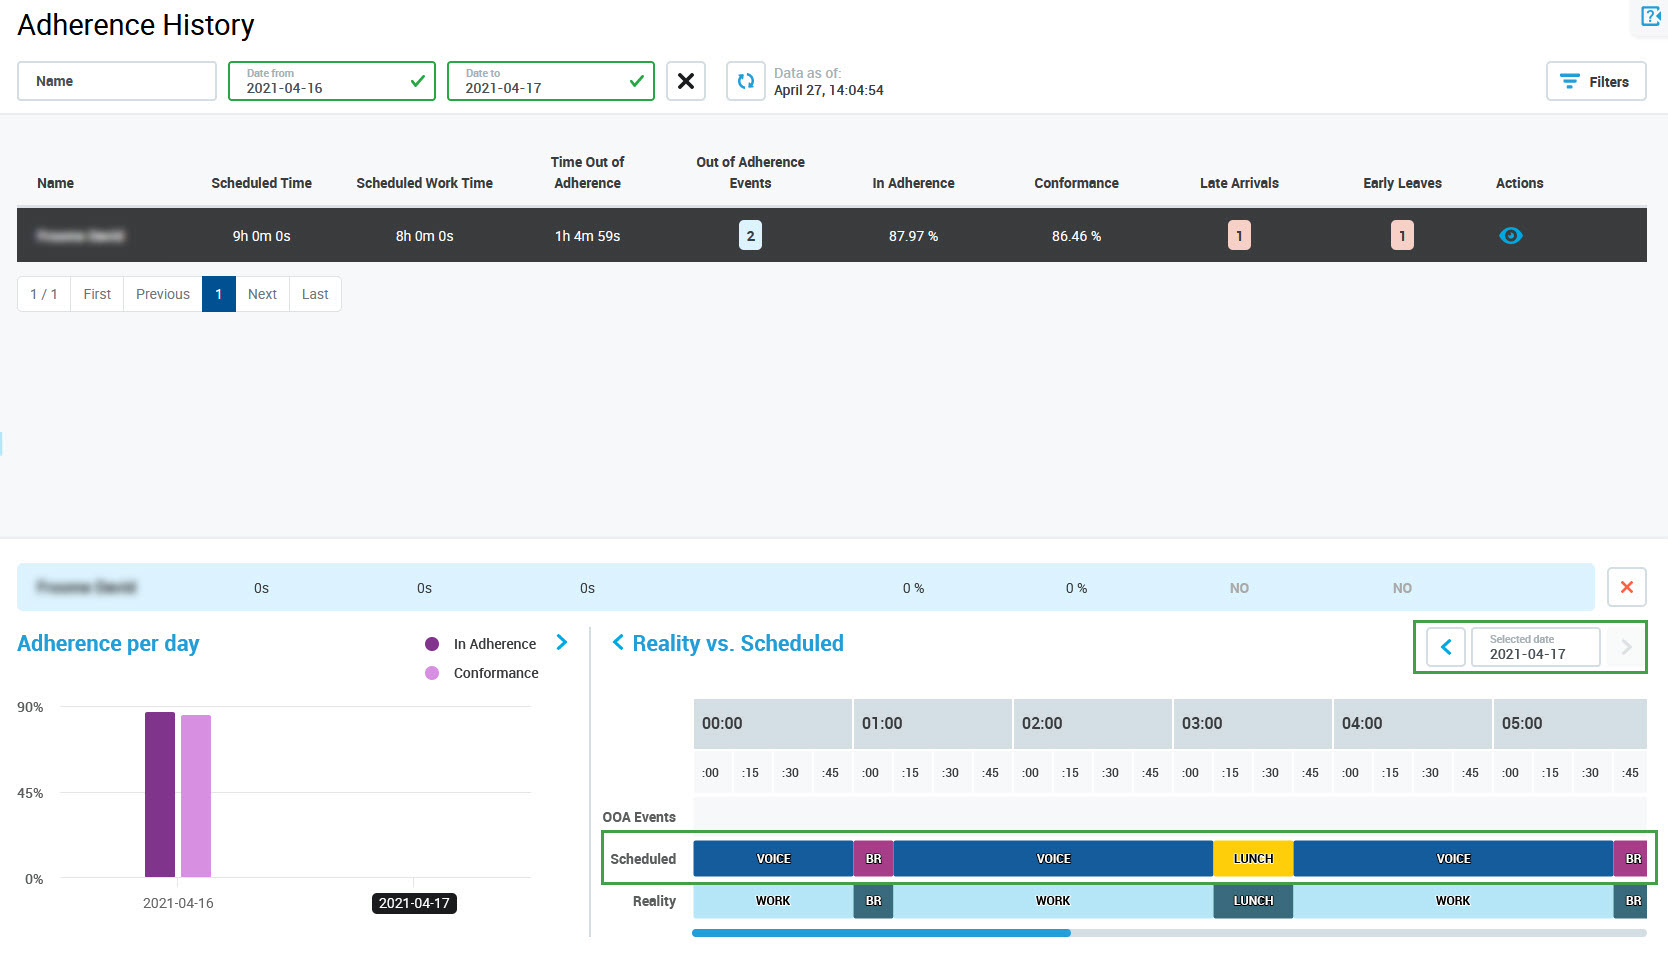
Task: Go to next selected date arrow
Action: click(1625, 647)
